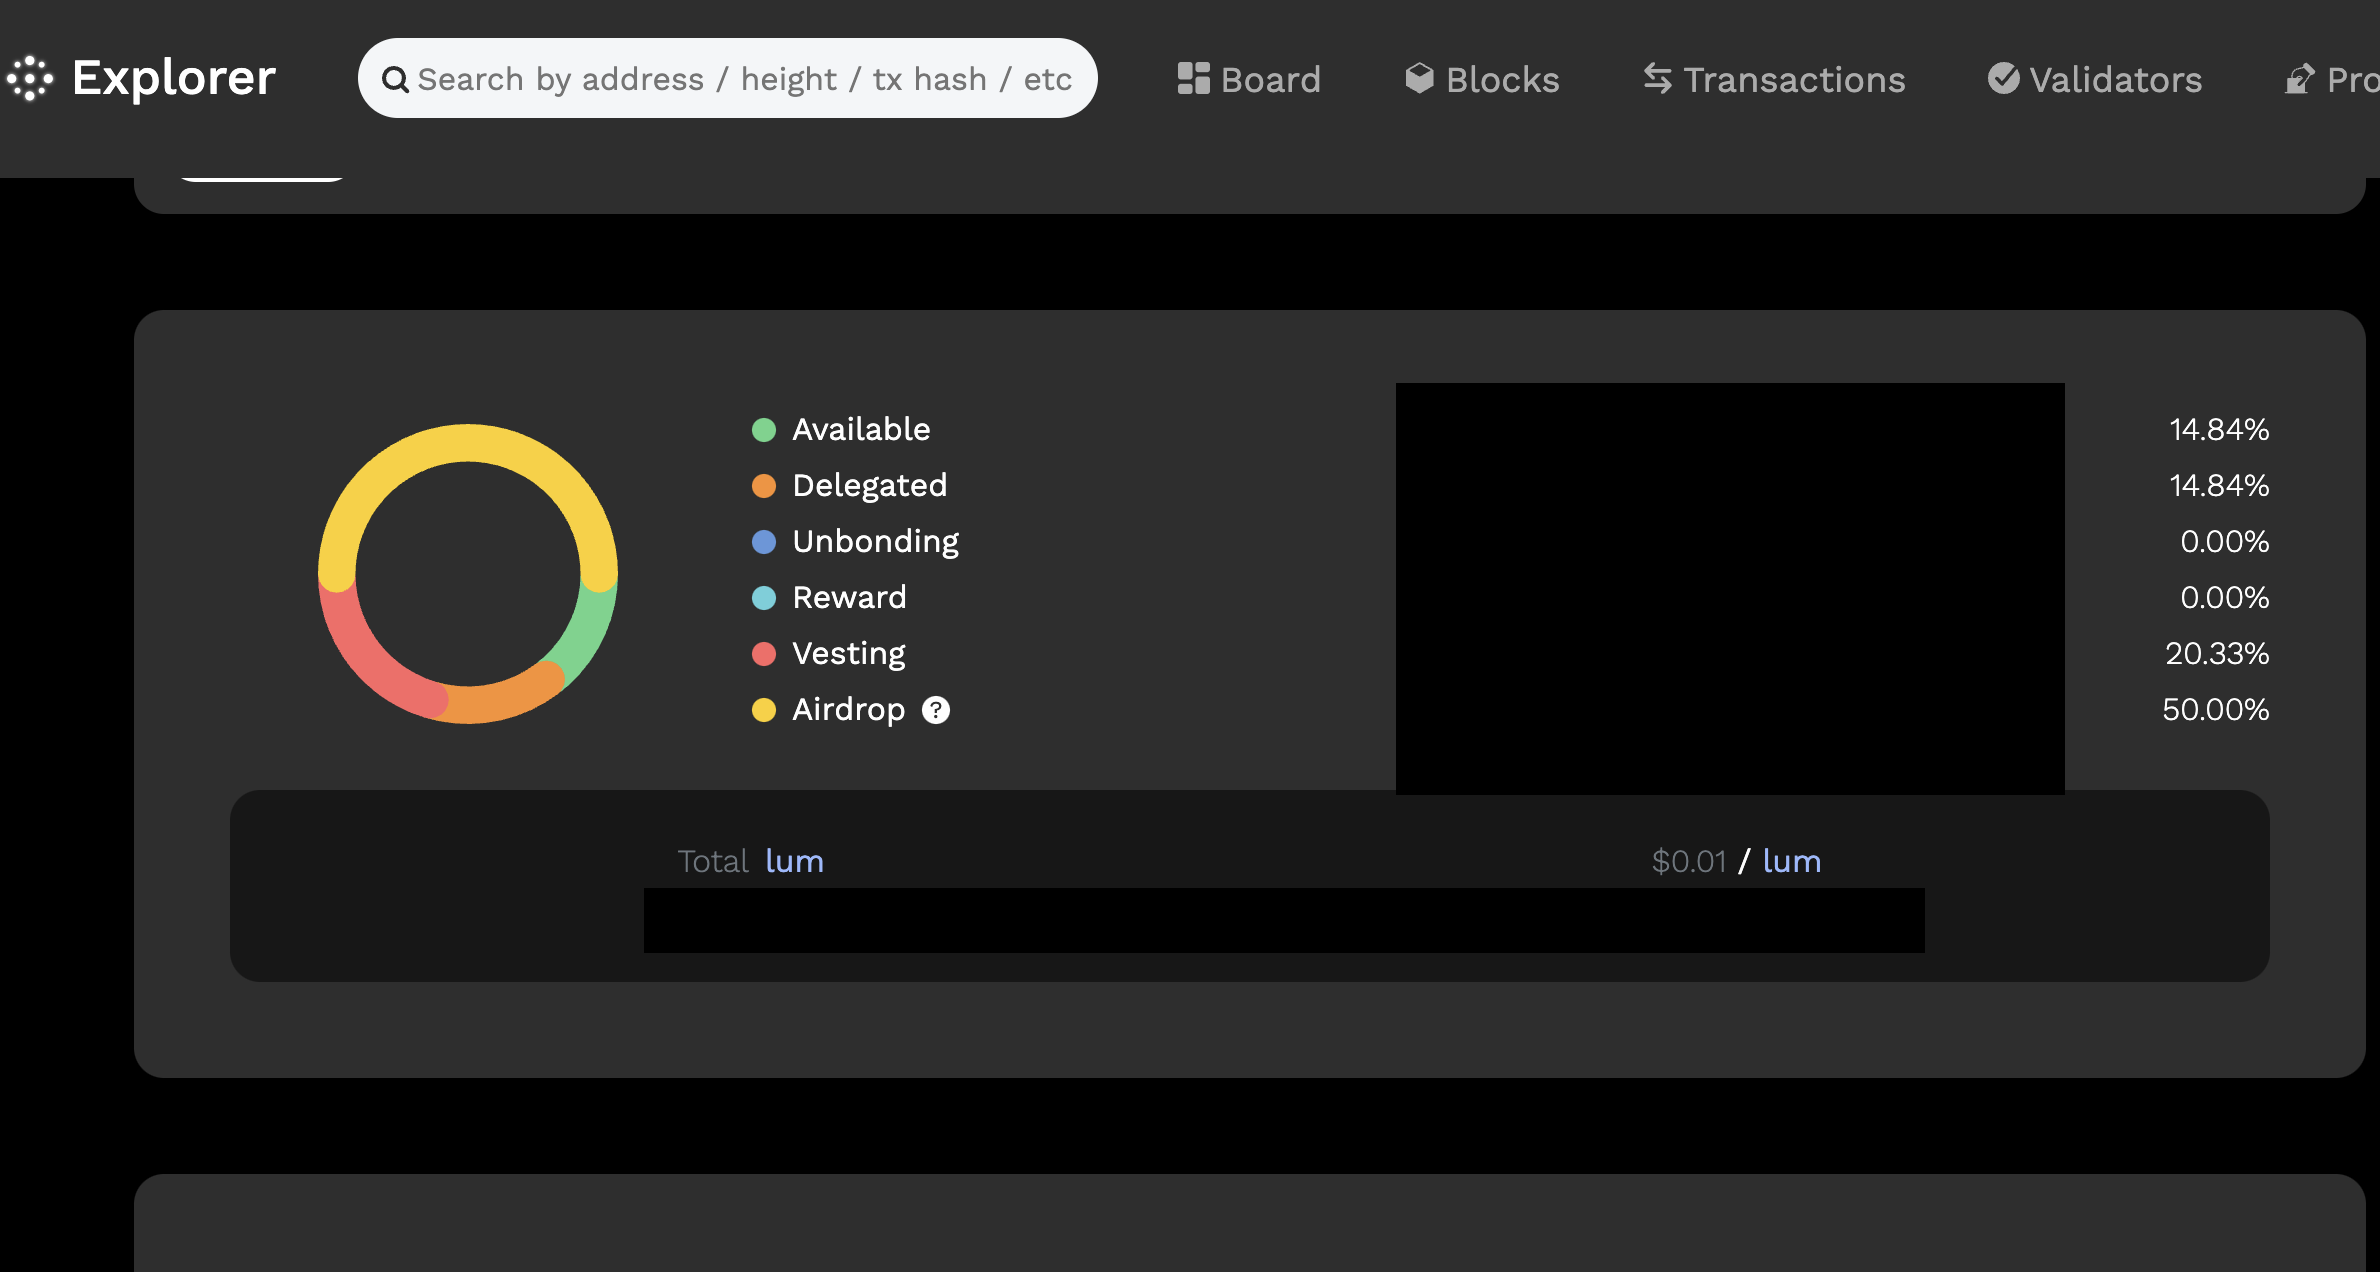
Task: Click the Validators checkmark icon
Action: [x=2003, y=78]
